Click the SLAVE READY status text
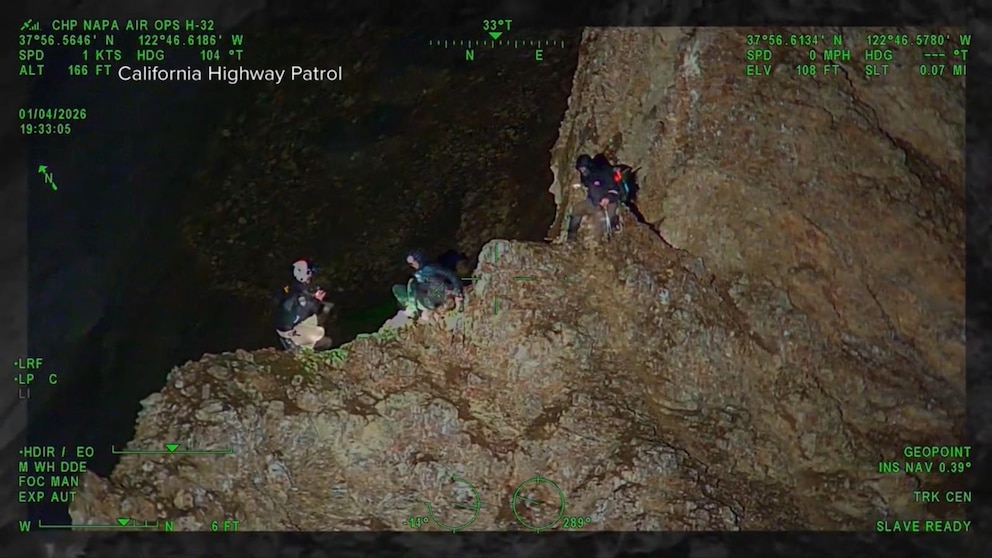Image resolution: width=992 pixels, height=558 pixels. pyautogui.click(x=923, y=526)
